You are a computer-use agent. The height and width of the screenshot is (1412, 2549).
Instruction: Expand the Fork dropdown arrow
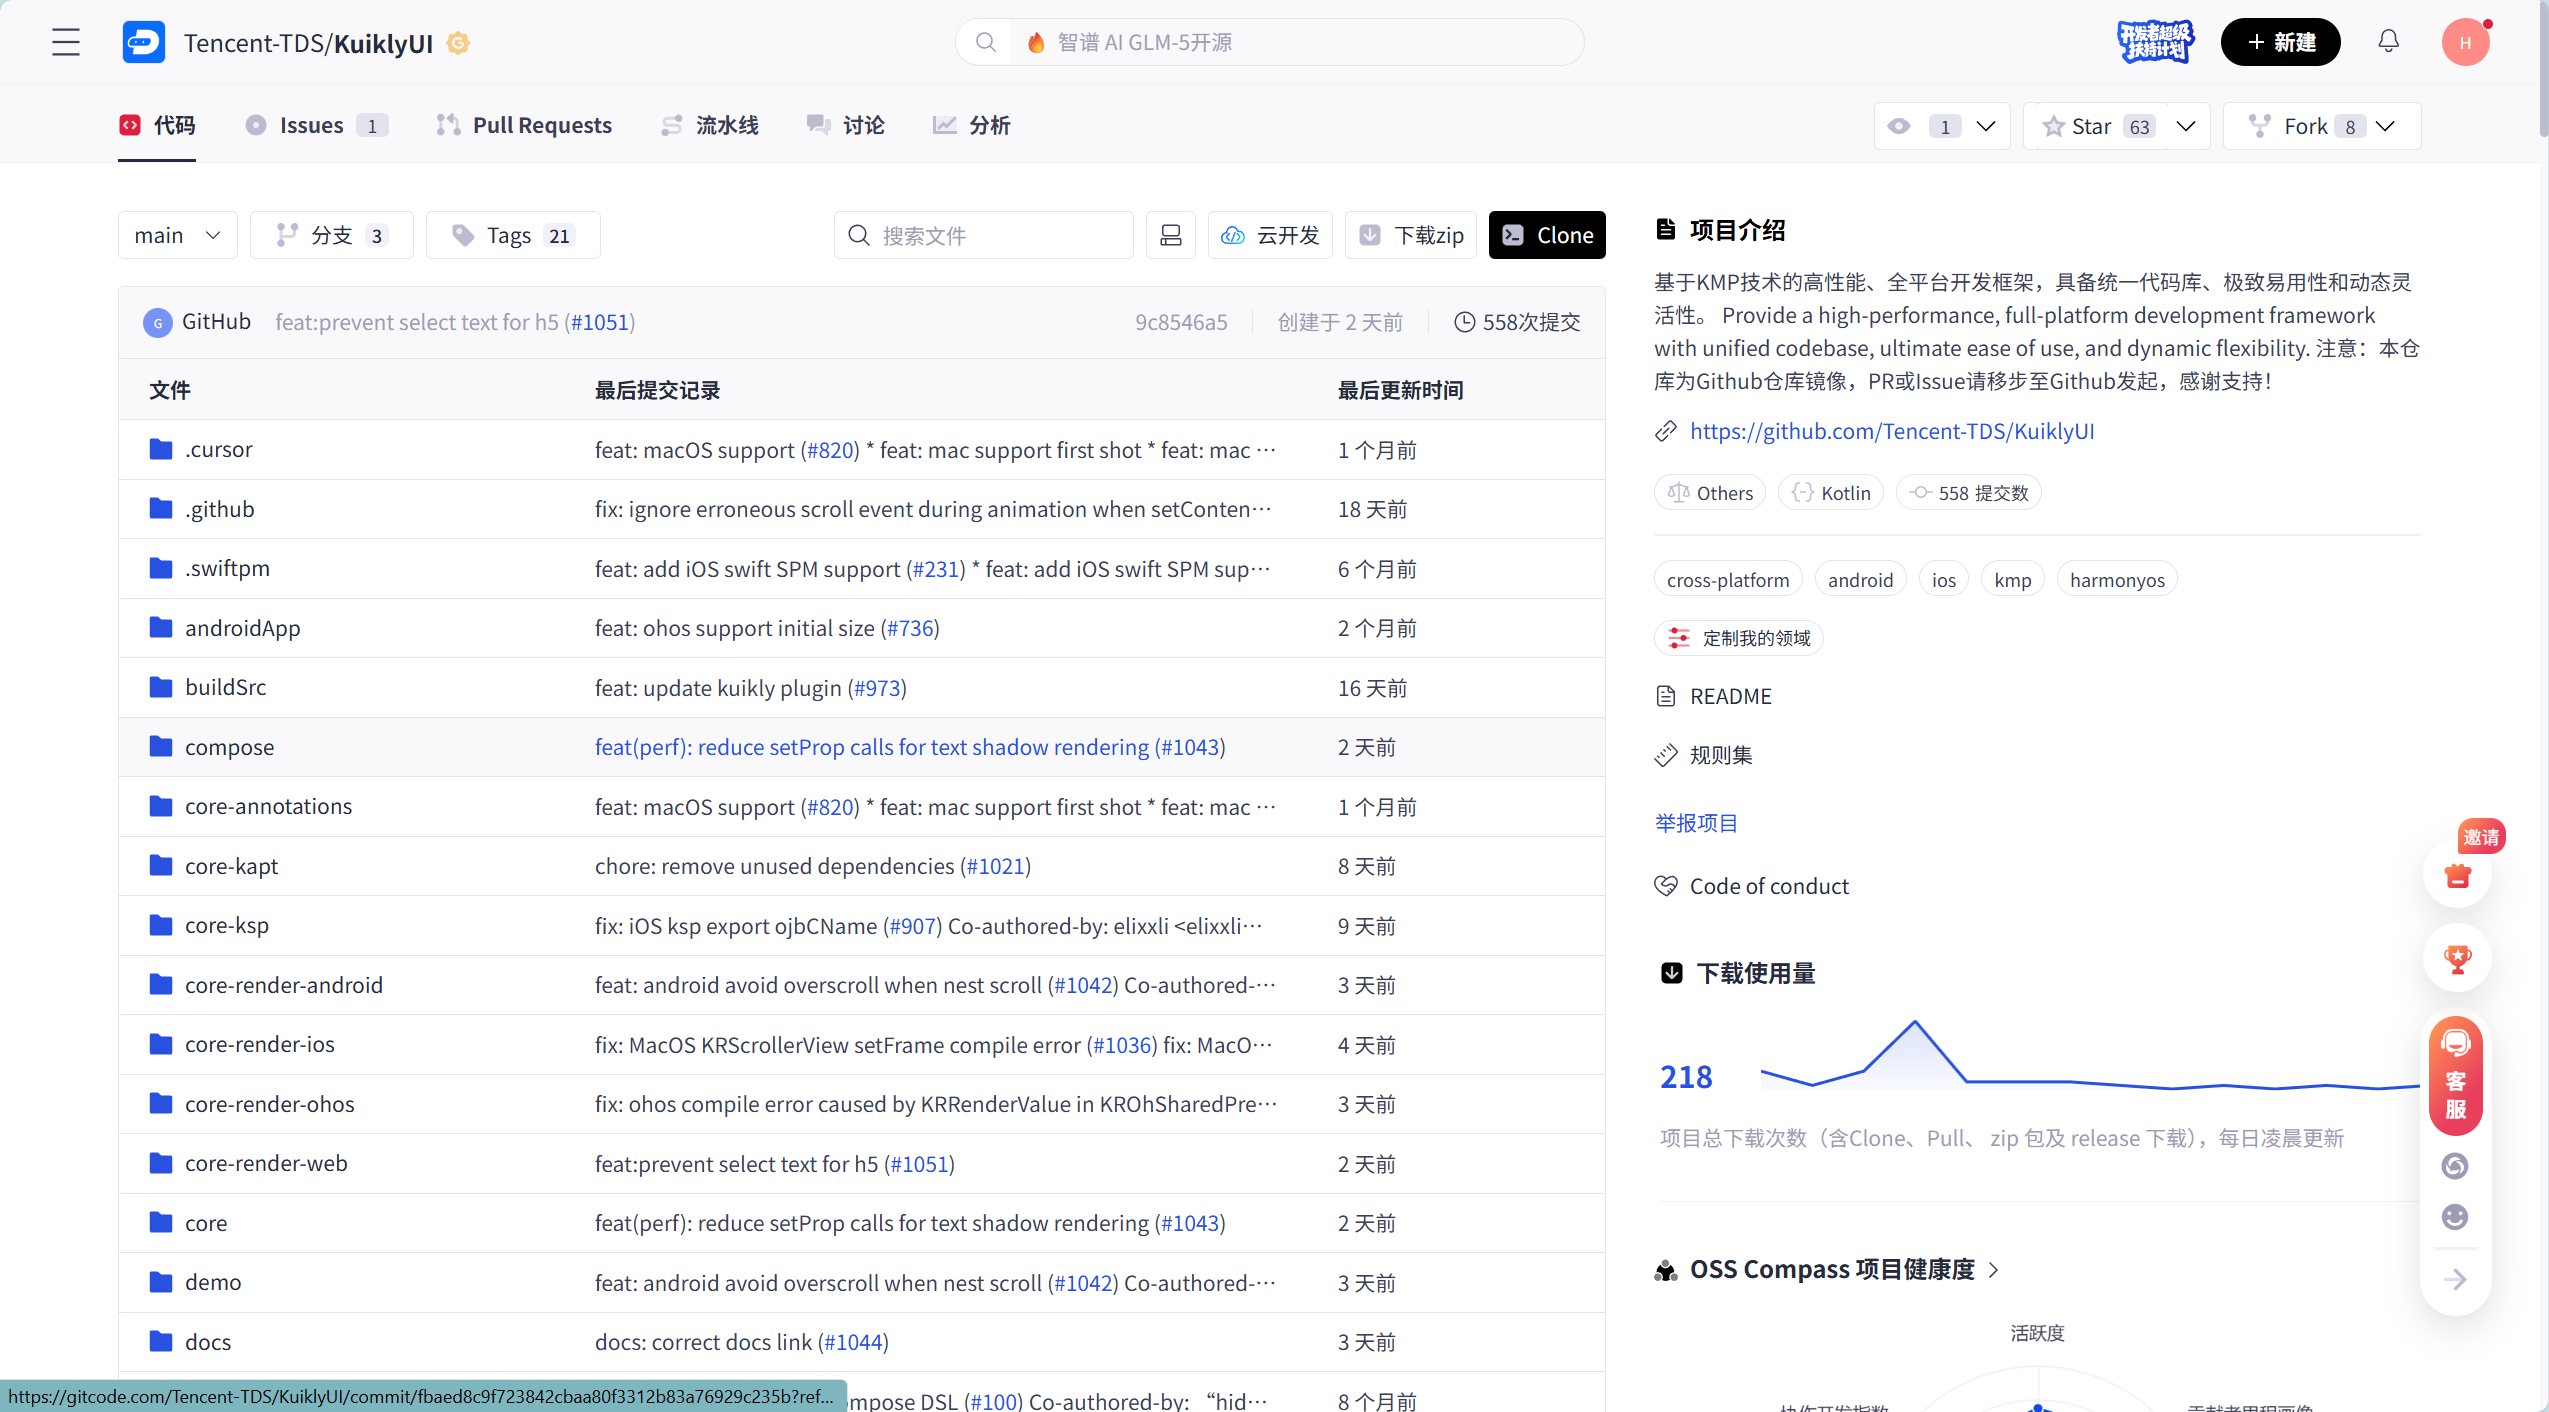pos(2386,126)
